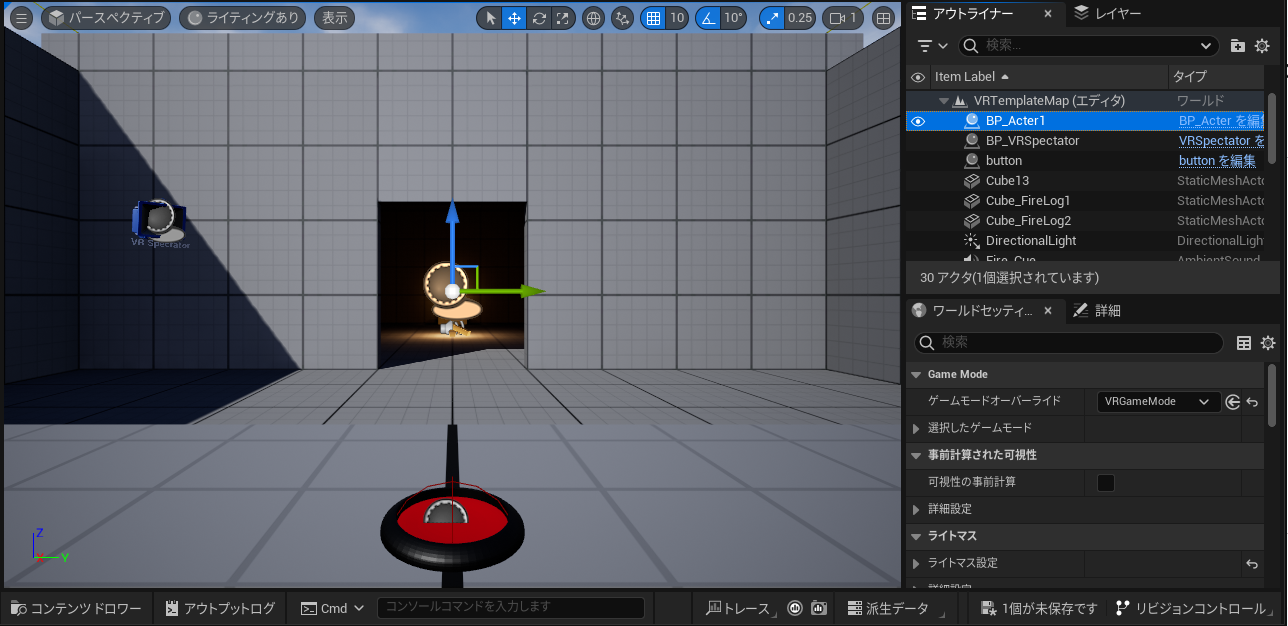Open the パースペクティブ view mode dropdown

pos(106,18)
